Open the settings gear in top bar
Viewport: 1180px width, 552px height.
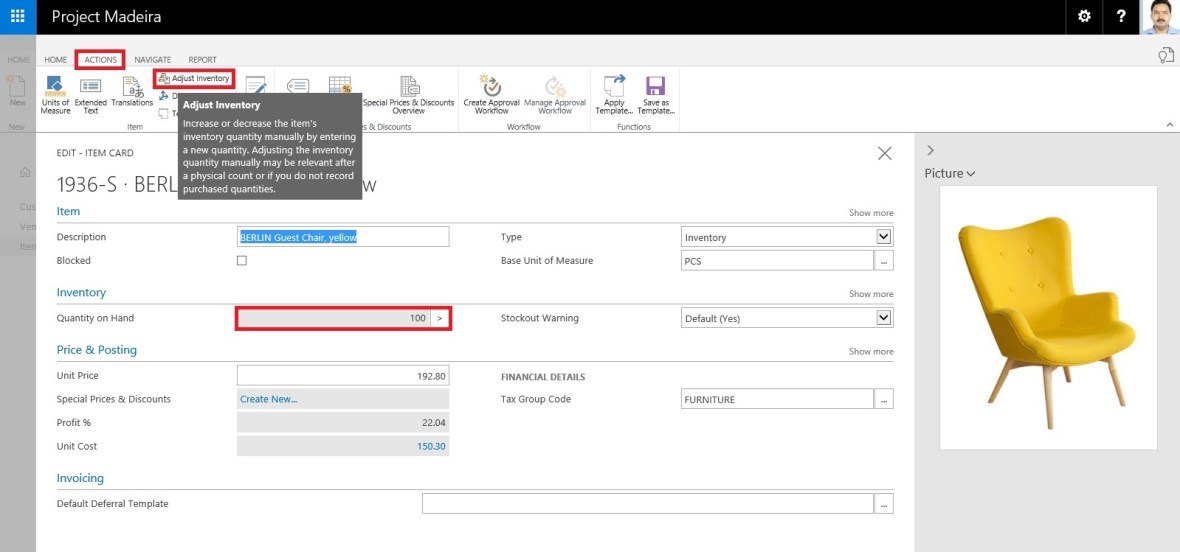pyautogui.click(x=1084, y=17)
